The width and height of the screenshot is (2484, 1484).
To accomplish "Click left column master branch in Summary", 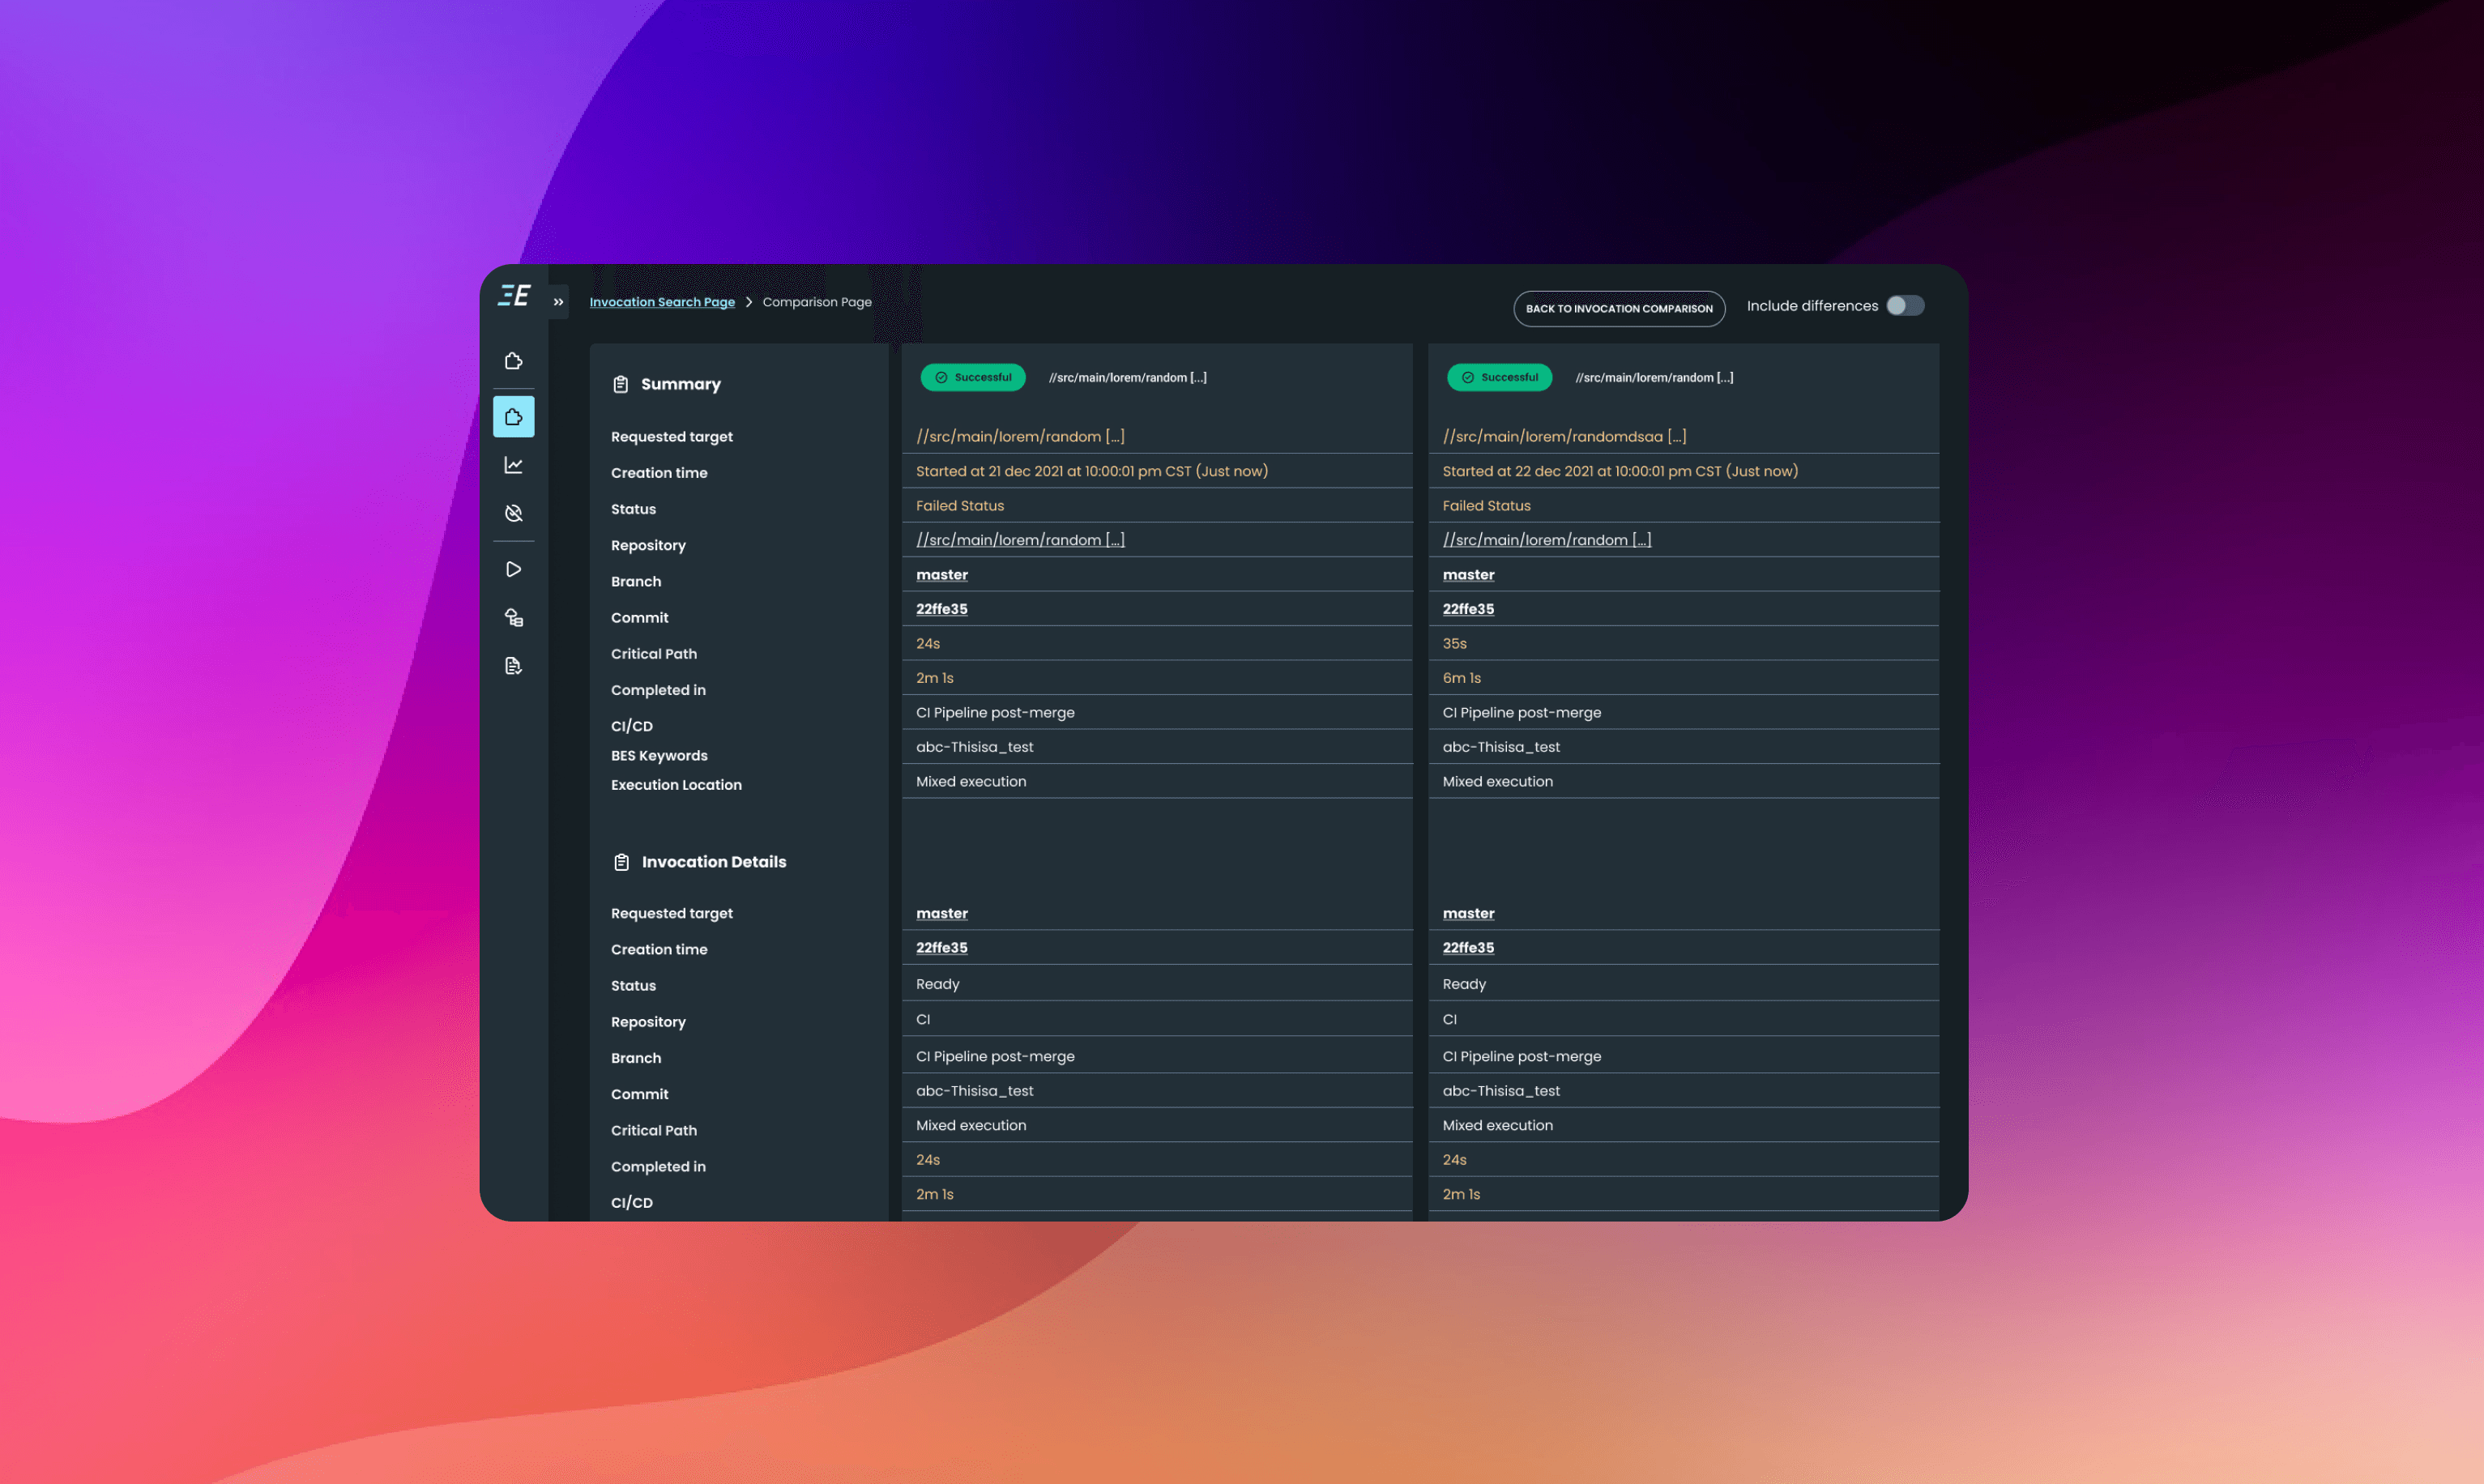I will (x=941, y=575).
